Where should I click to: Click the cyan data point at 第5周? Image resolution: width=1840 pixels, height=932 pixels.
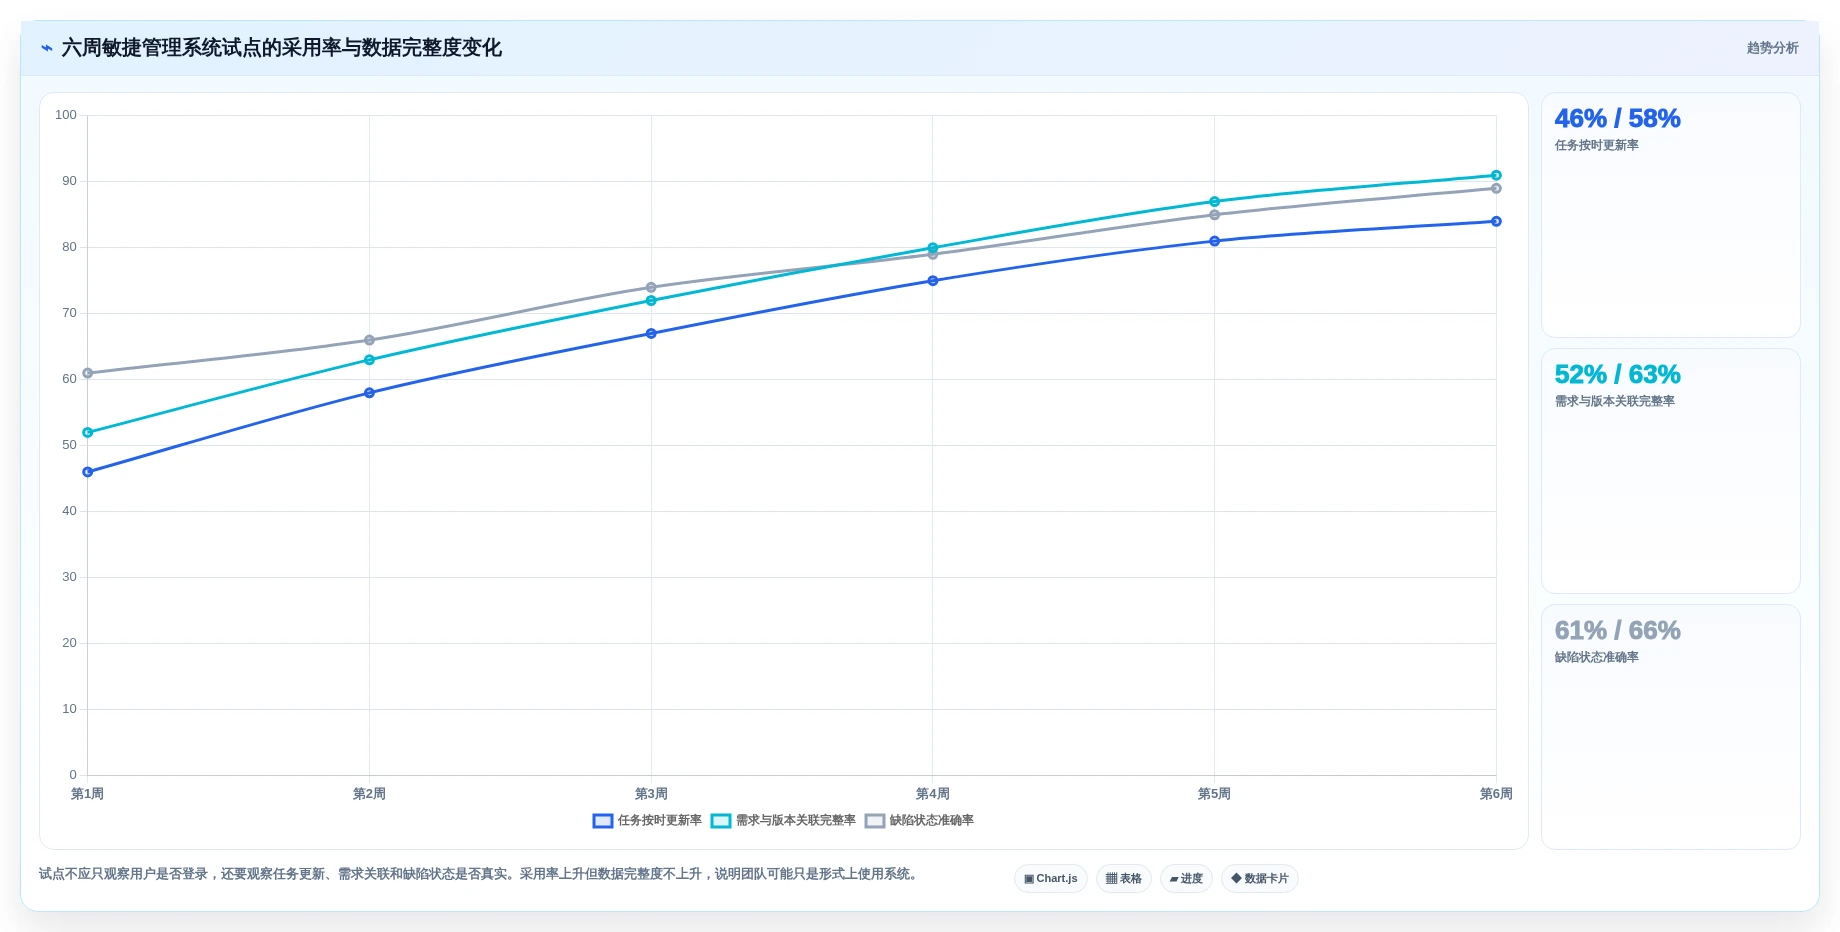coord(1215,202)
